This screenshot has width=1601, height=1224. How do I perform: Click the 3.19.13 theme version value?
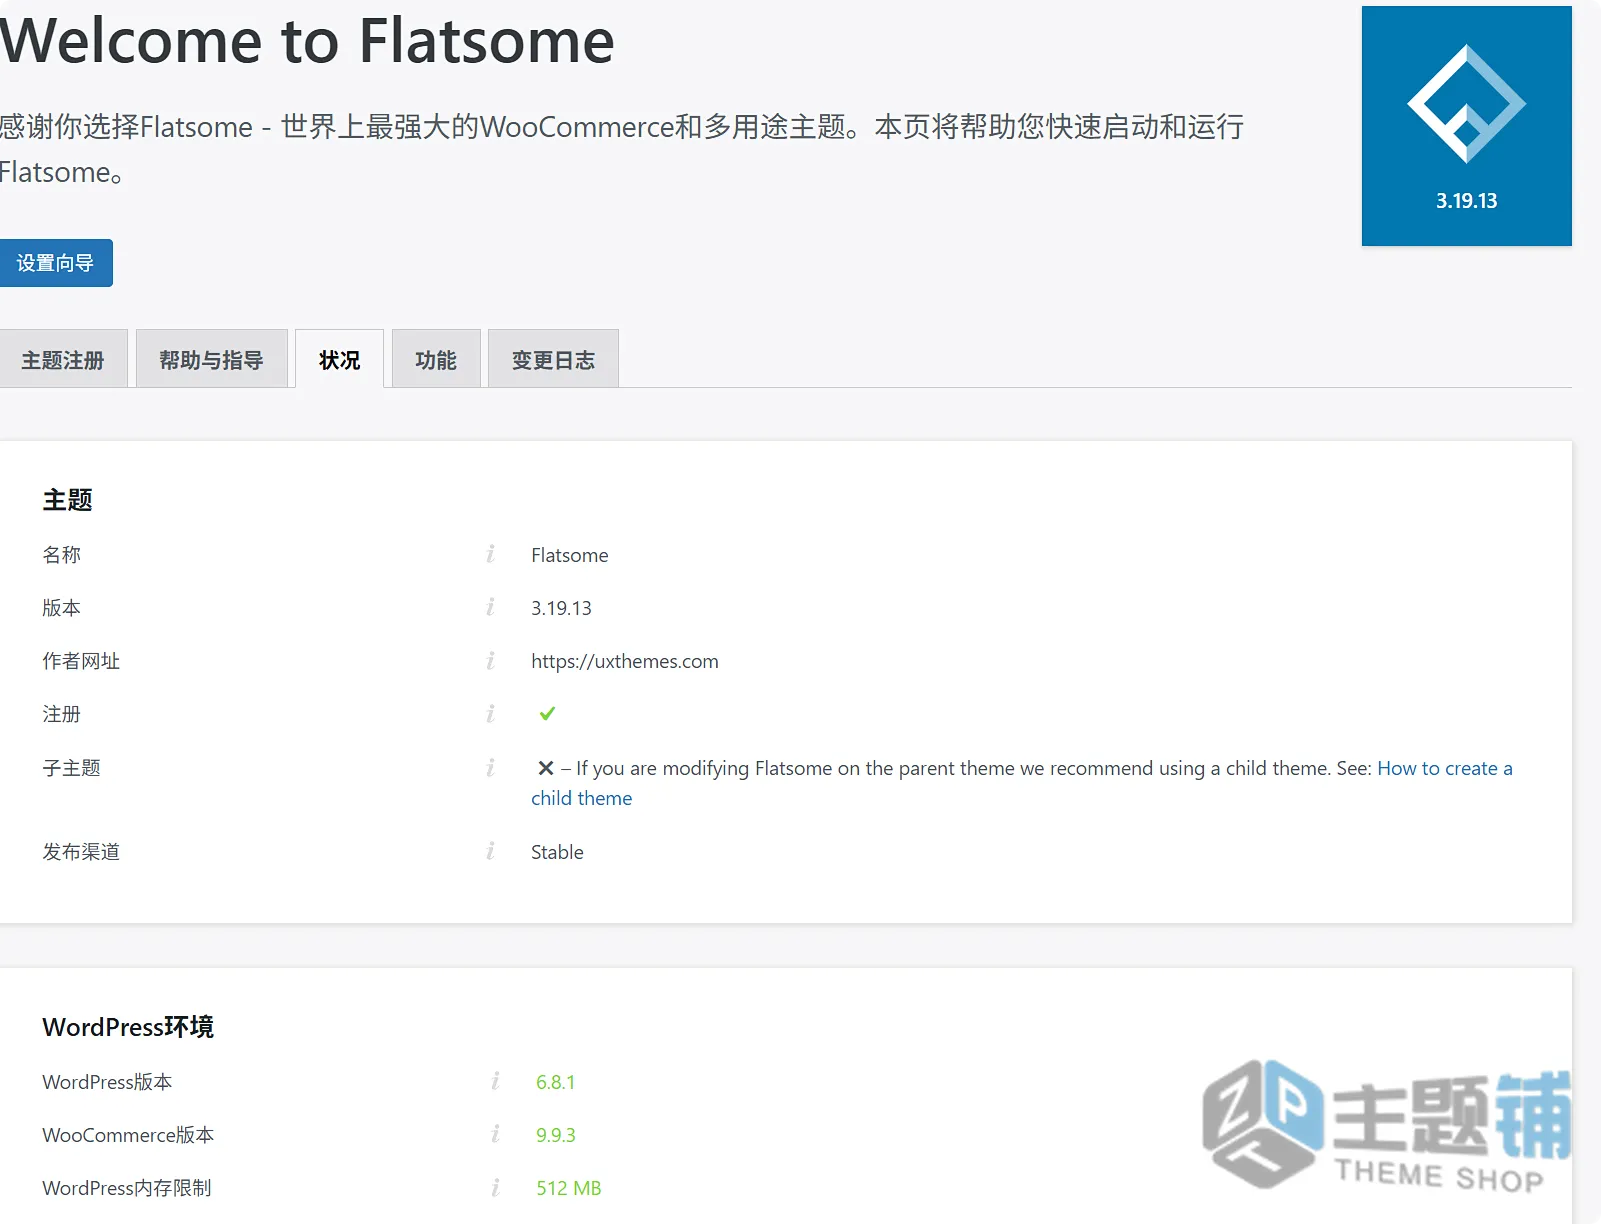coord(561,608)
